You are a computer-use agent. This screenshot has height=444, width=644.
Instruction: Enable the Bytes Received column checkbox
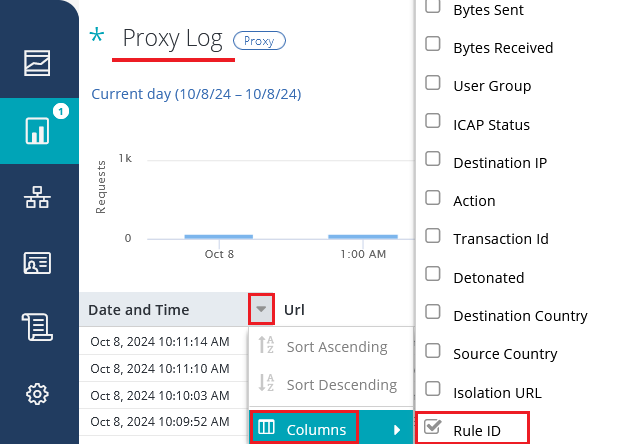(x=433, y=44)
